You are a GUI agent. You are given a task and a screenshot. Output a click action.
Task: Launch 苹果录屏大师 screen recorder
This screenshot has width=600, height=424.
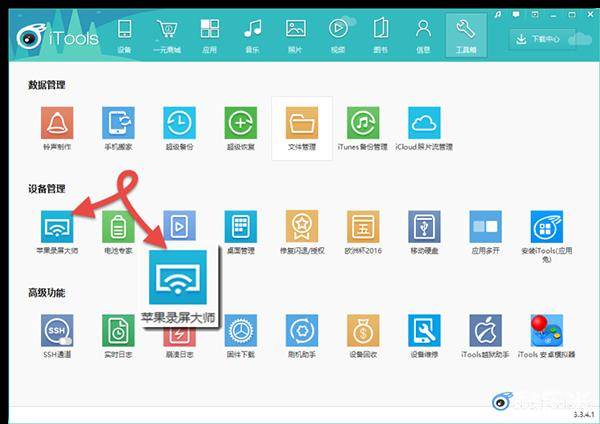[x=57, y=227]
